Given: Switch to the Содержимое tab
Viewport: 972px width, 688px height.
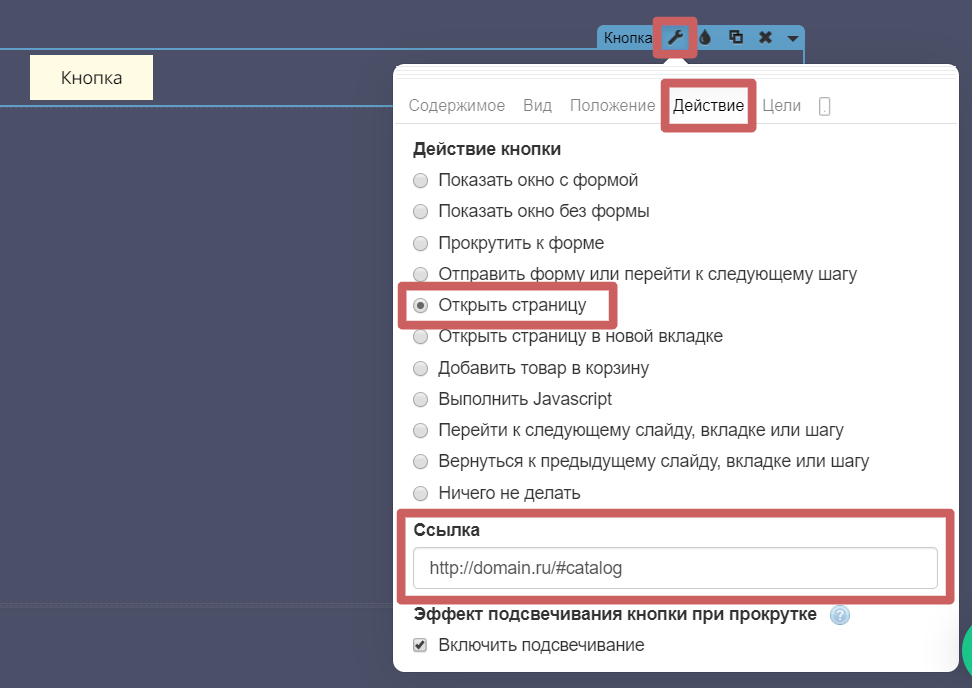Looking at the screenshot, I should pos(459,106).
